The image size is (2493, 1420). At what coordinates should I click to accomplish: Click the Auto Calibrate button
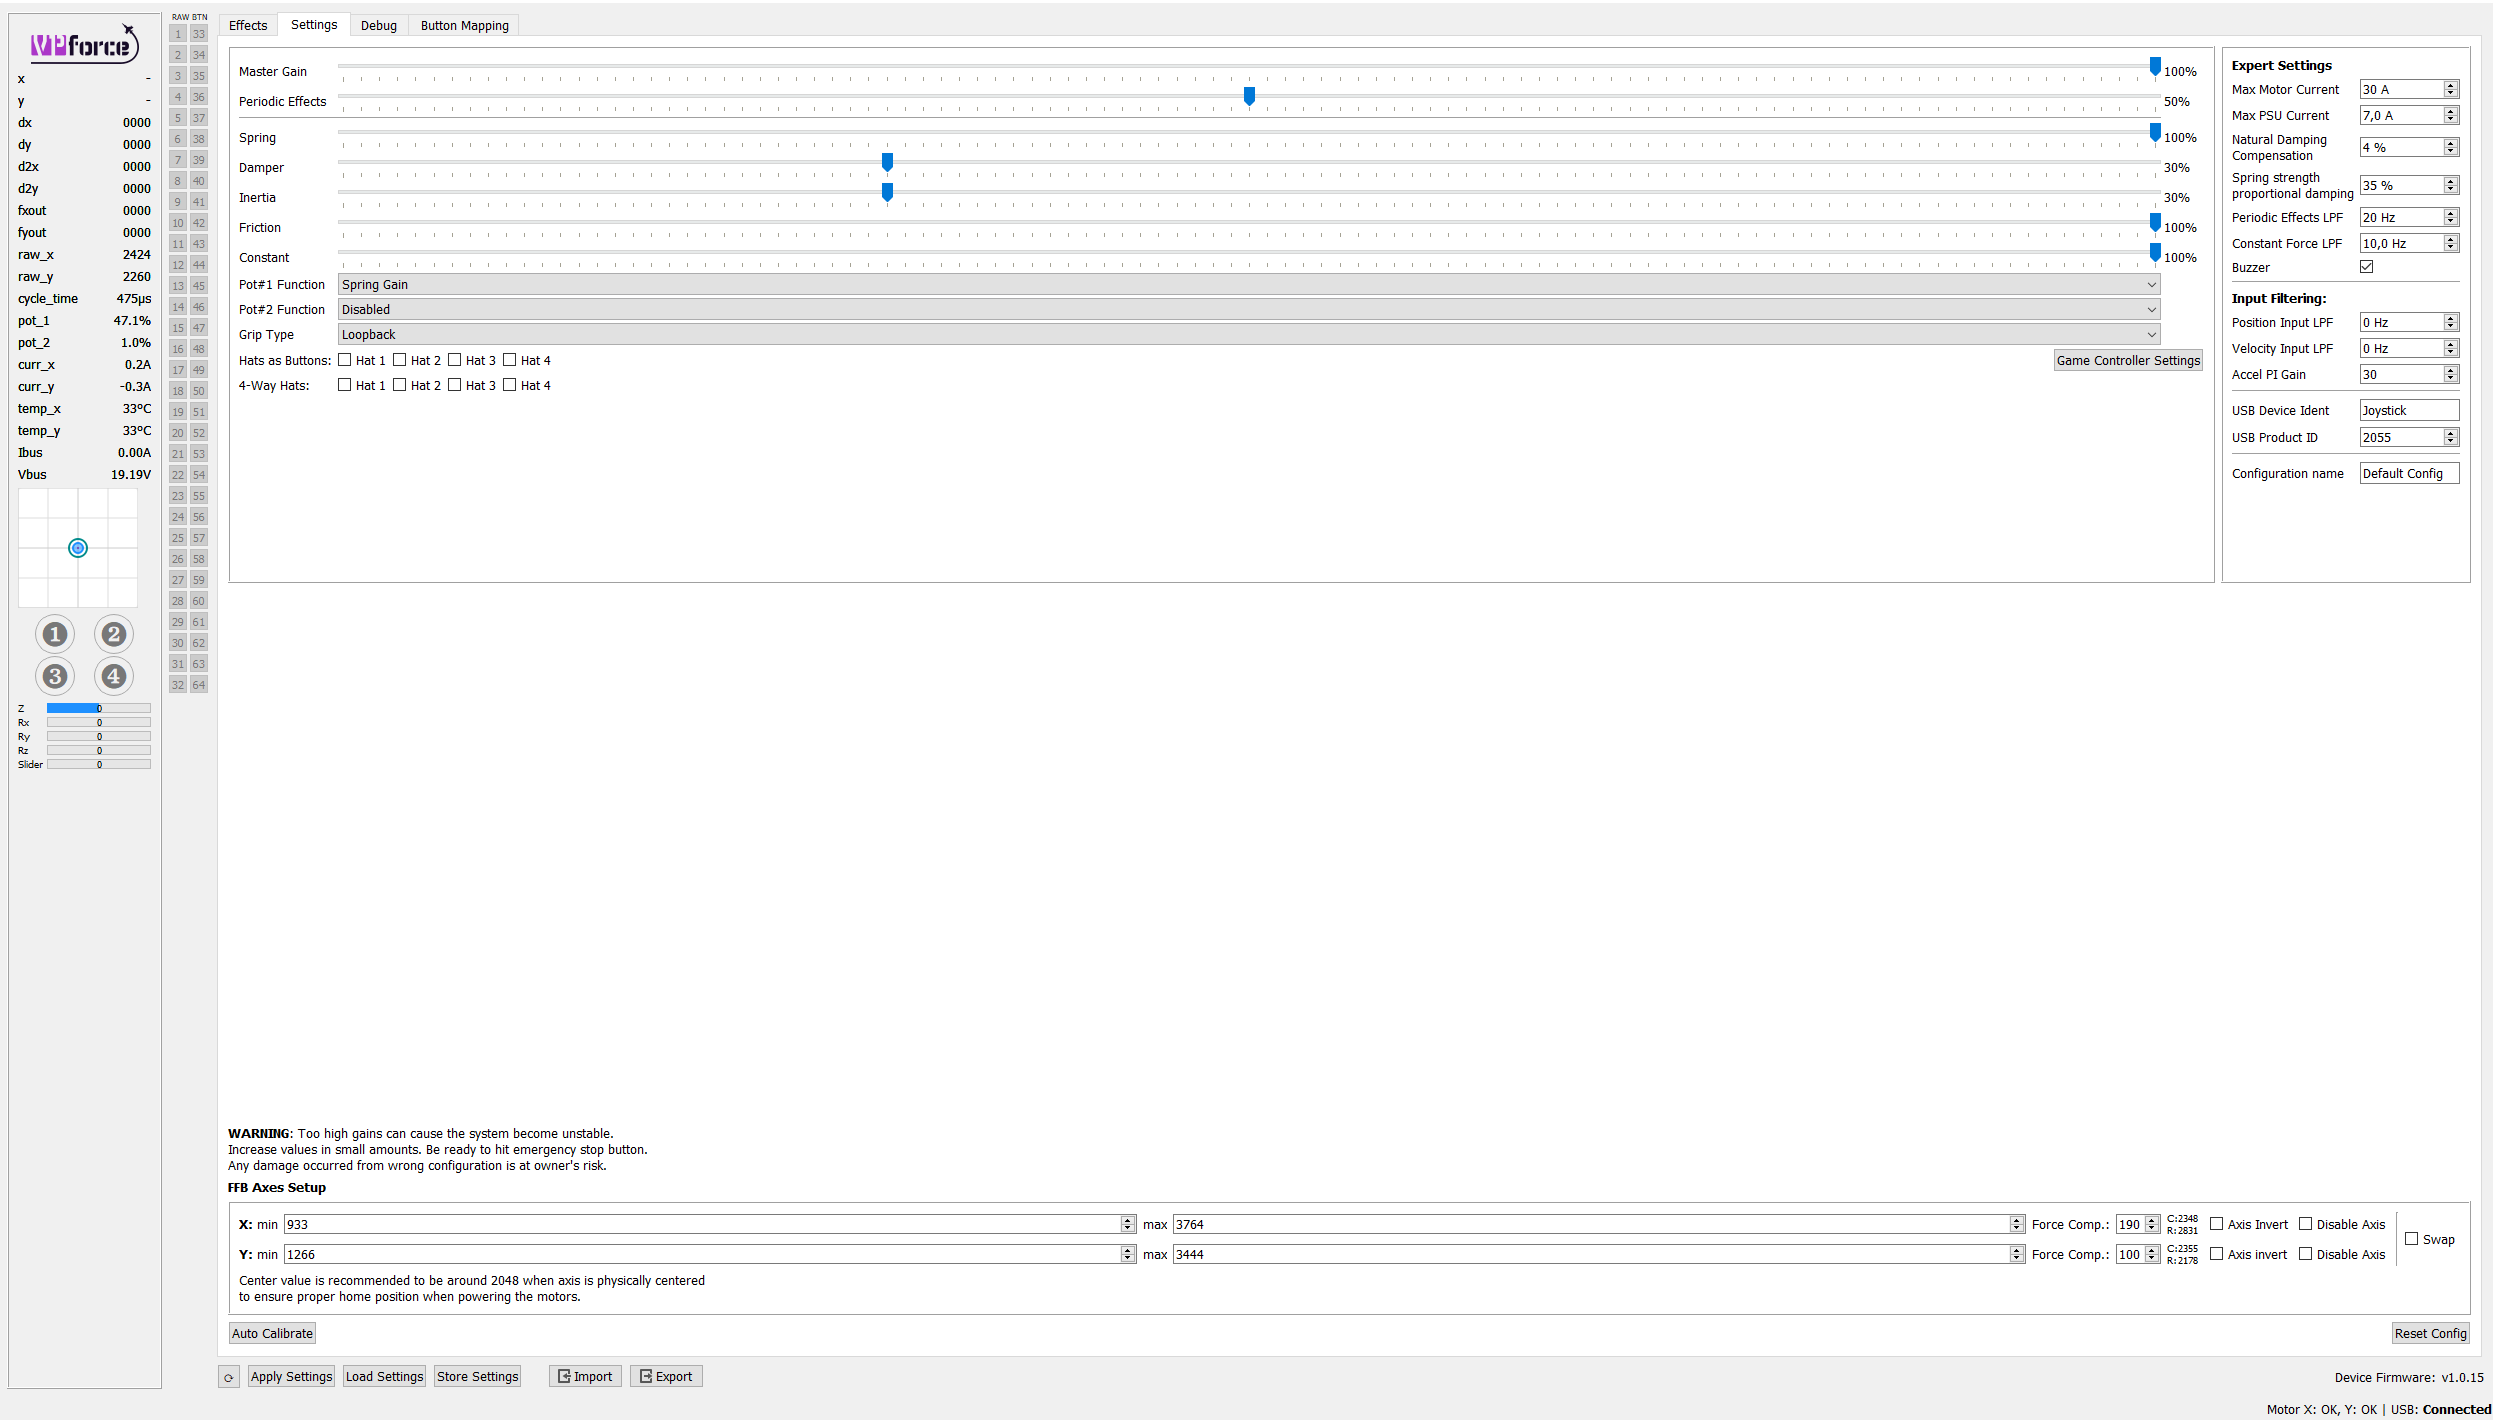(x=272, y=1333)
